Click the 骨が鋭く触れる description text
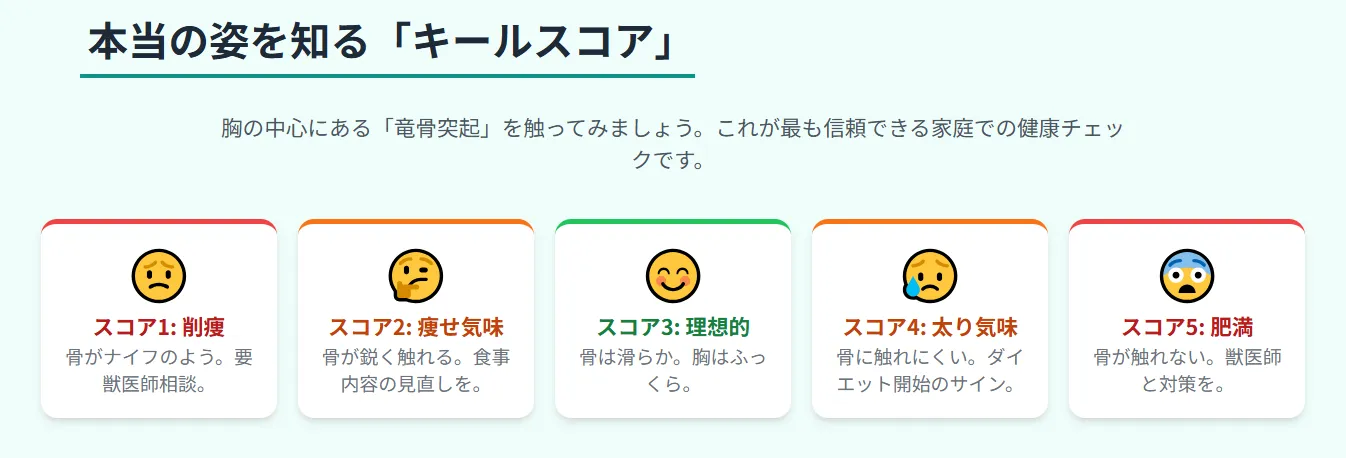 416,371
